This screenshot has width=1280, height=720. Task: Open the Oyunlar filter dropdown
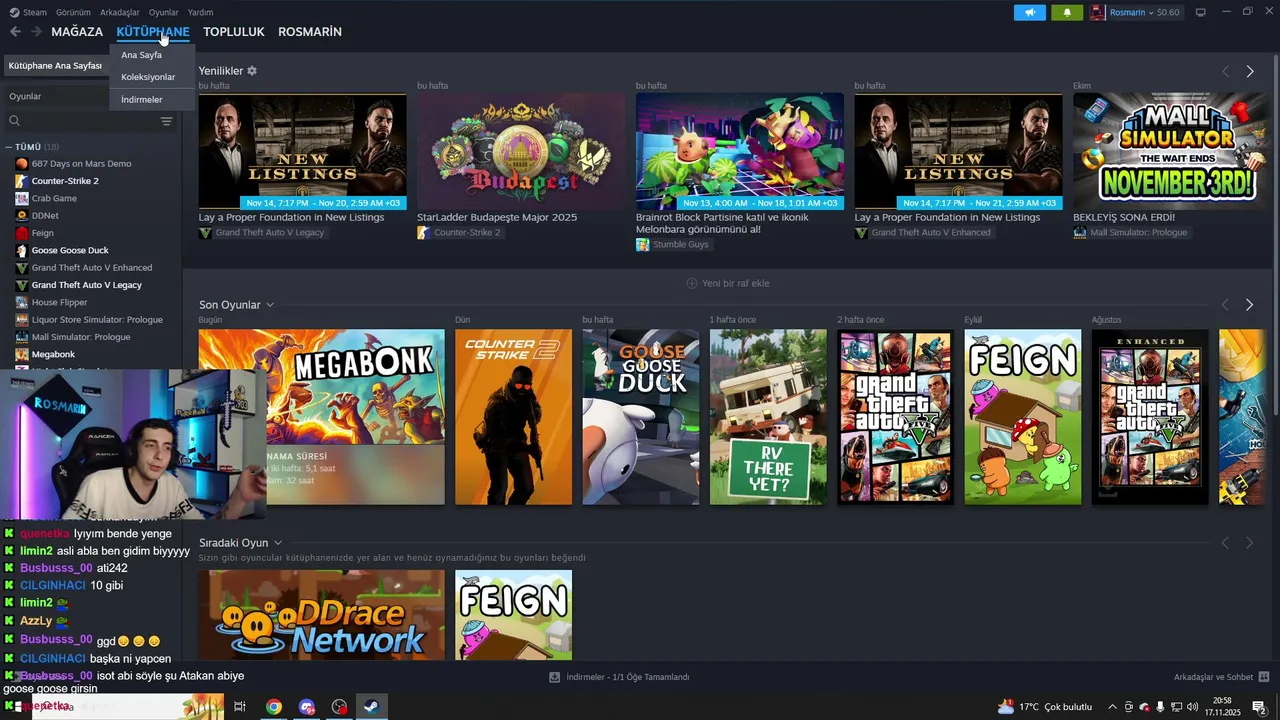58,96
